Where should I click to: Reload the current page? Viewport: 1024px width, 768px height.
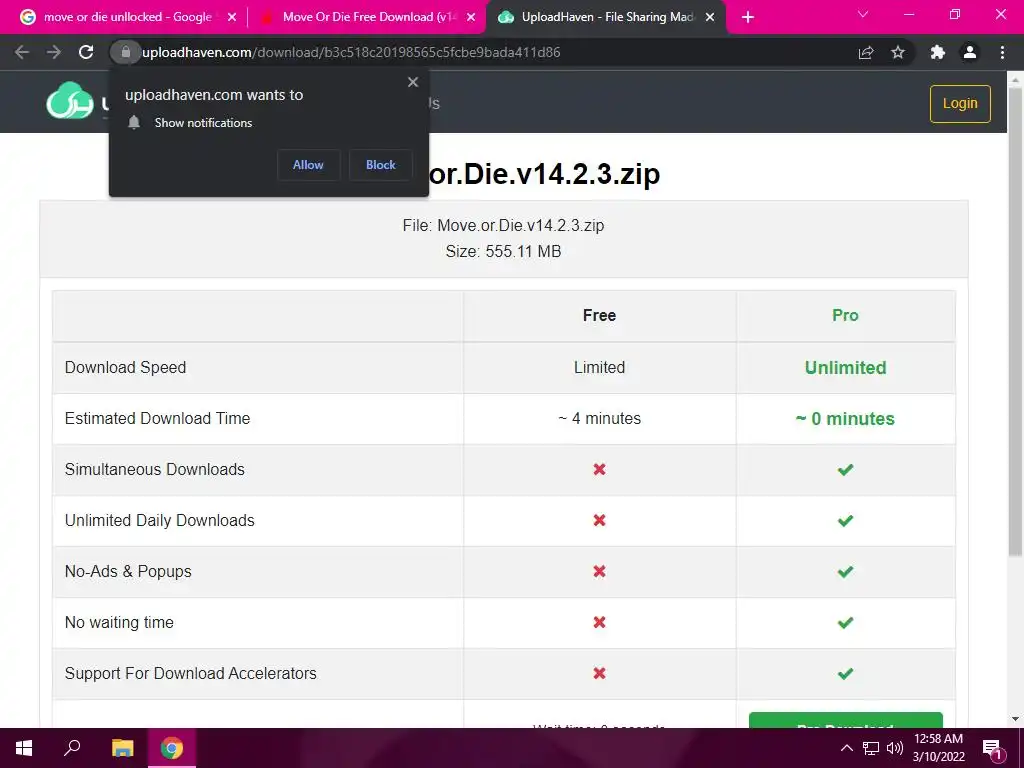tap(86, 52)
